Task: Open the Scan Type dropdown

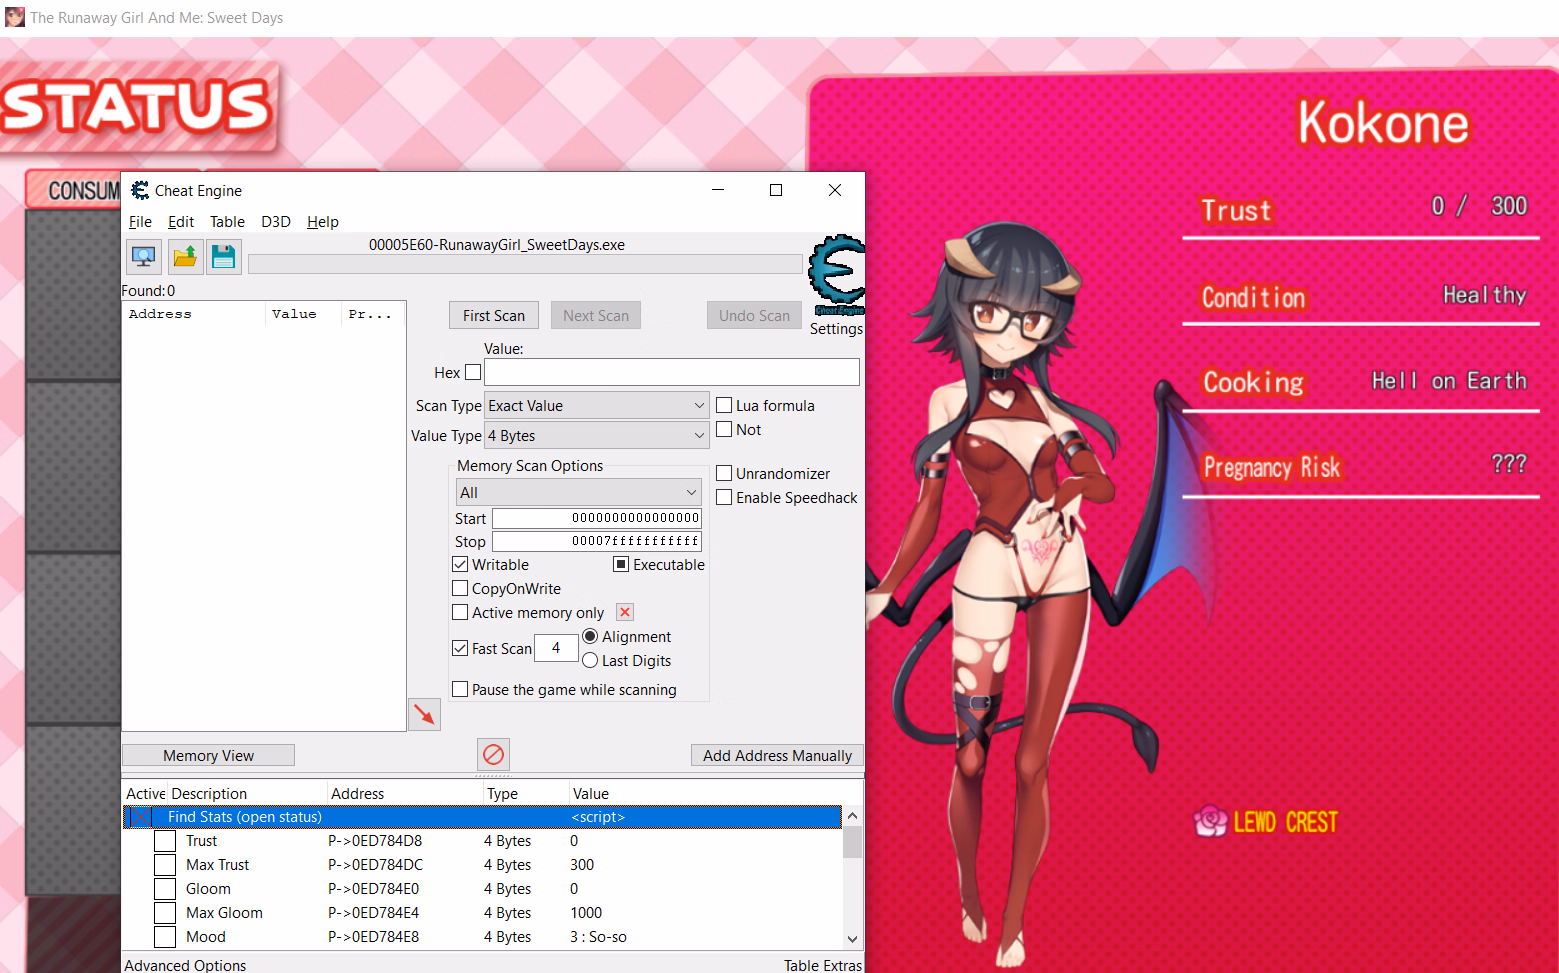Action: point(597,405)
